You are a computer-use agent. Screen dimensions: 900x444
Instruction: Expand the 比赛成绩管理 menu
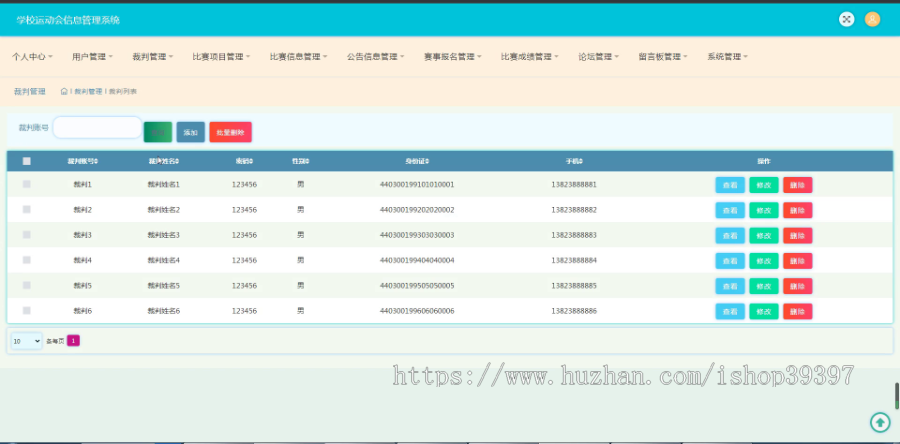point(529,57)
